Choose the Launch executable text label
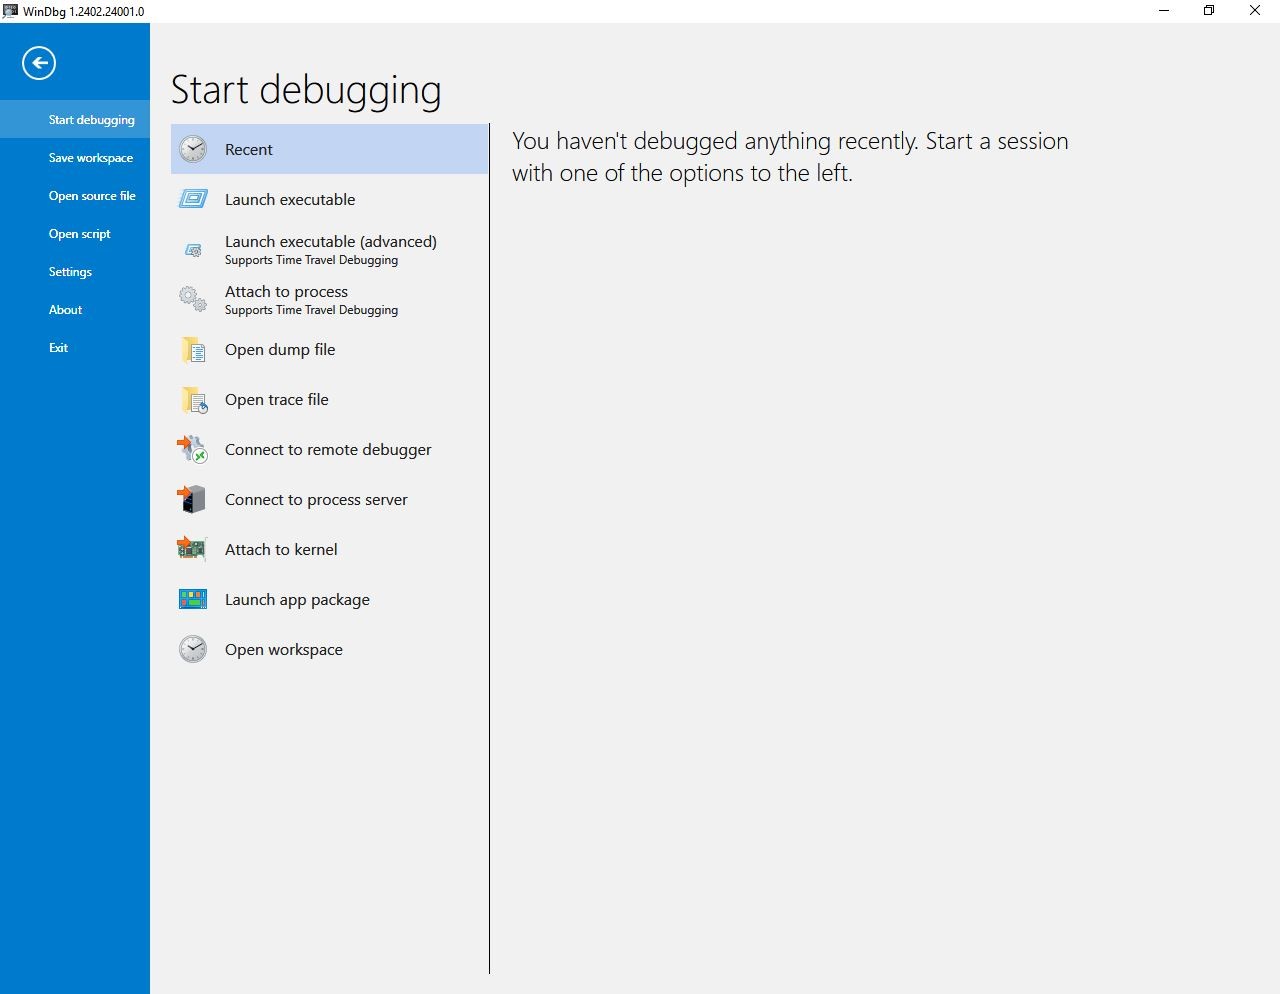The image size is (1280, 994). coord(290,199)
